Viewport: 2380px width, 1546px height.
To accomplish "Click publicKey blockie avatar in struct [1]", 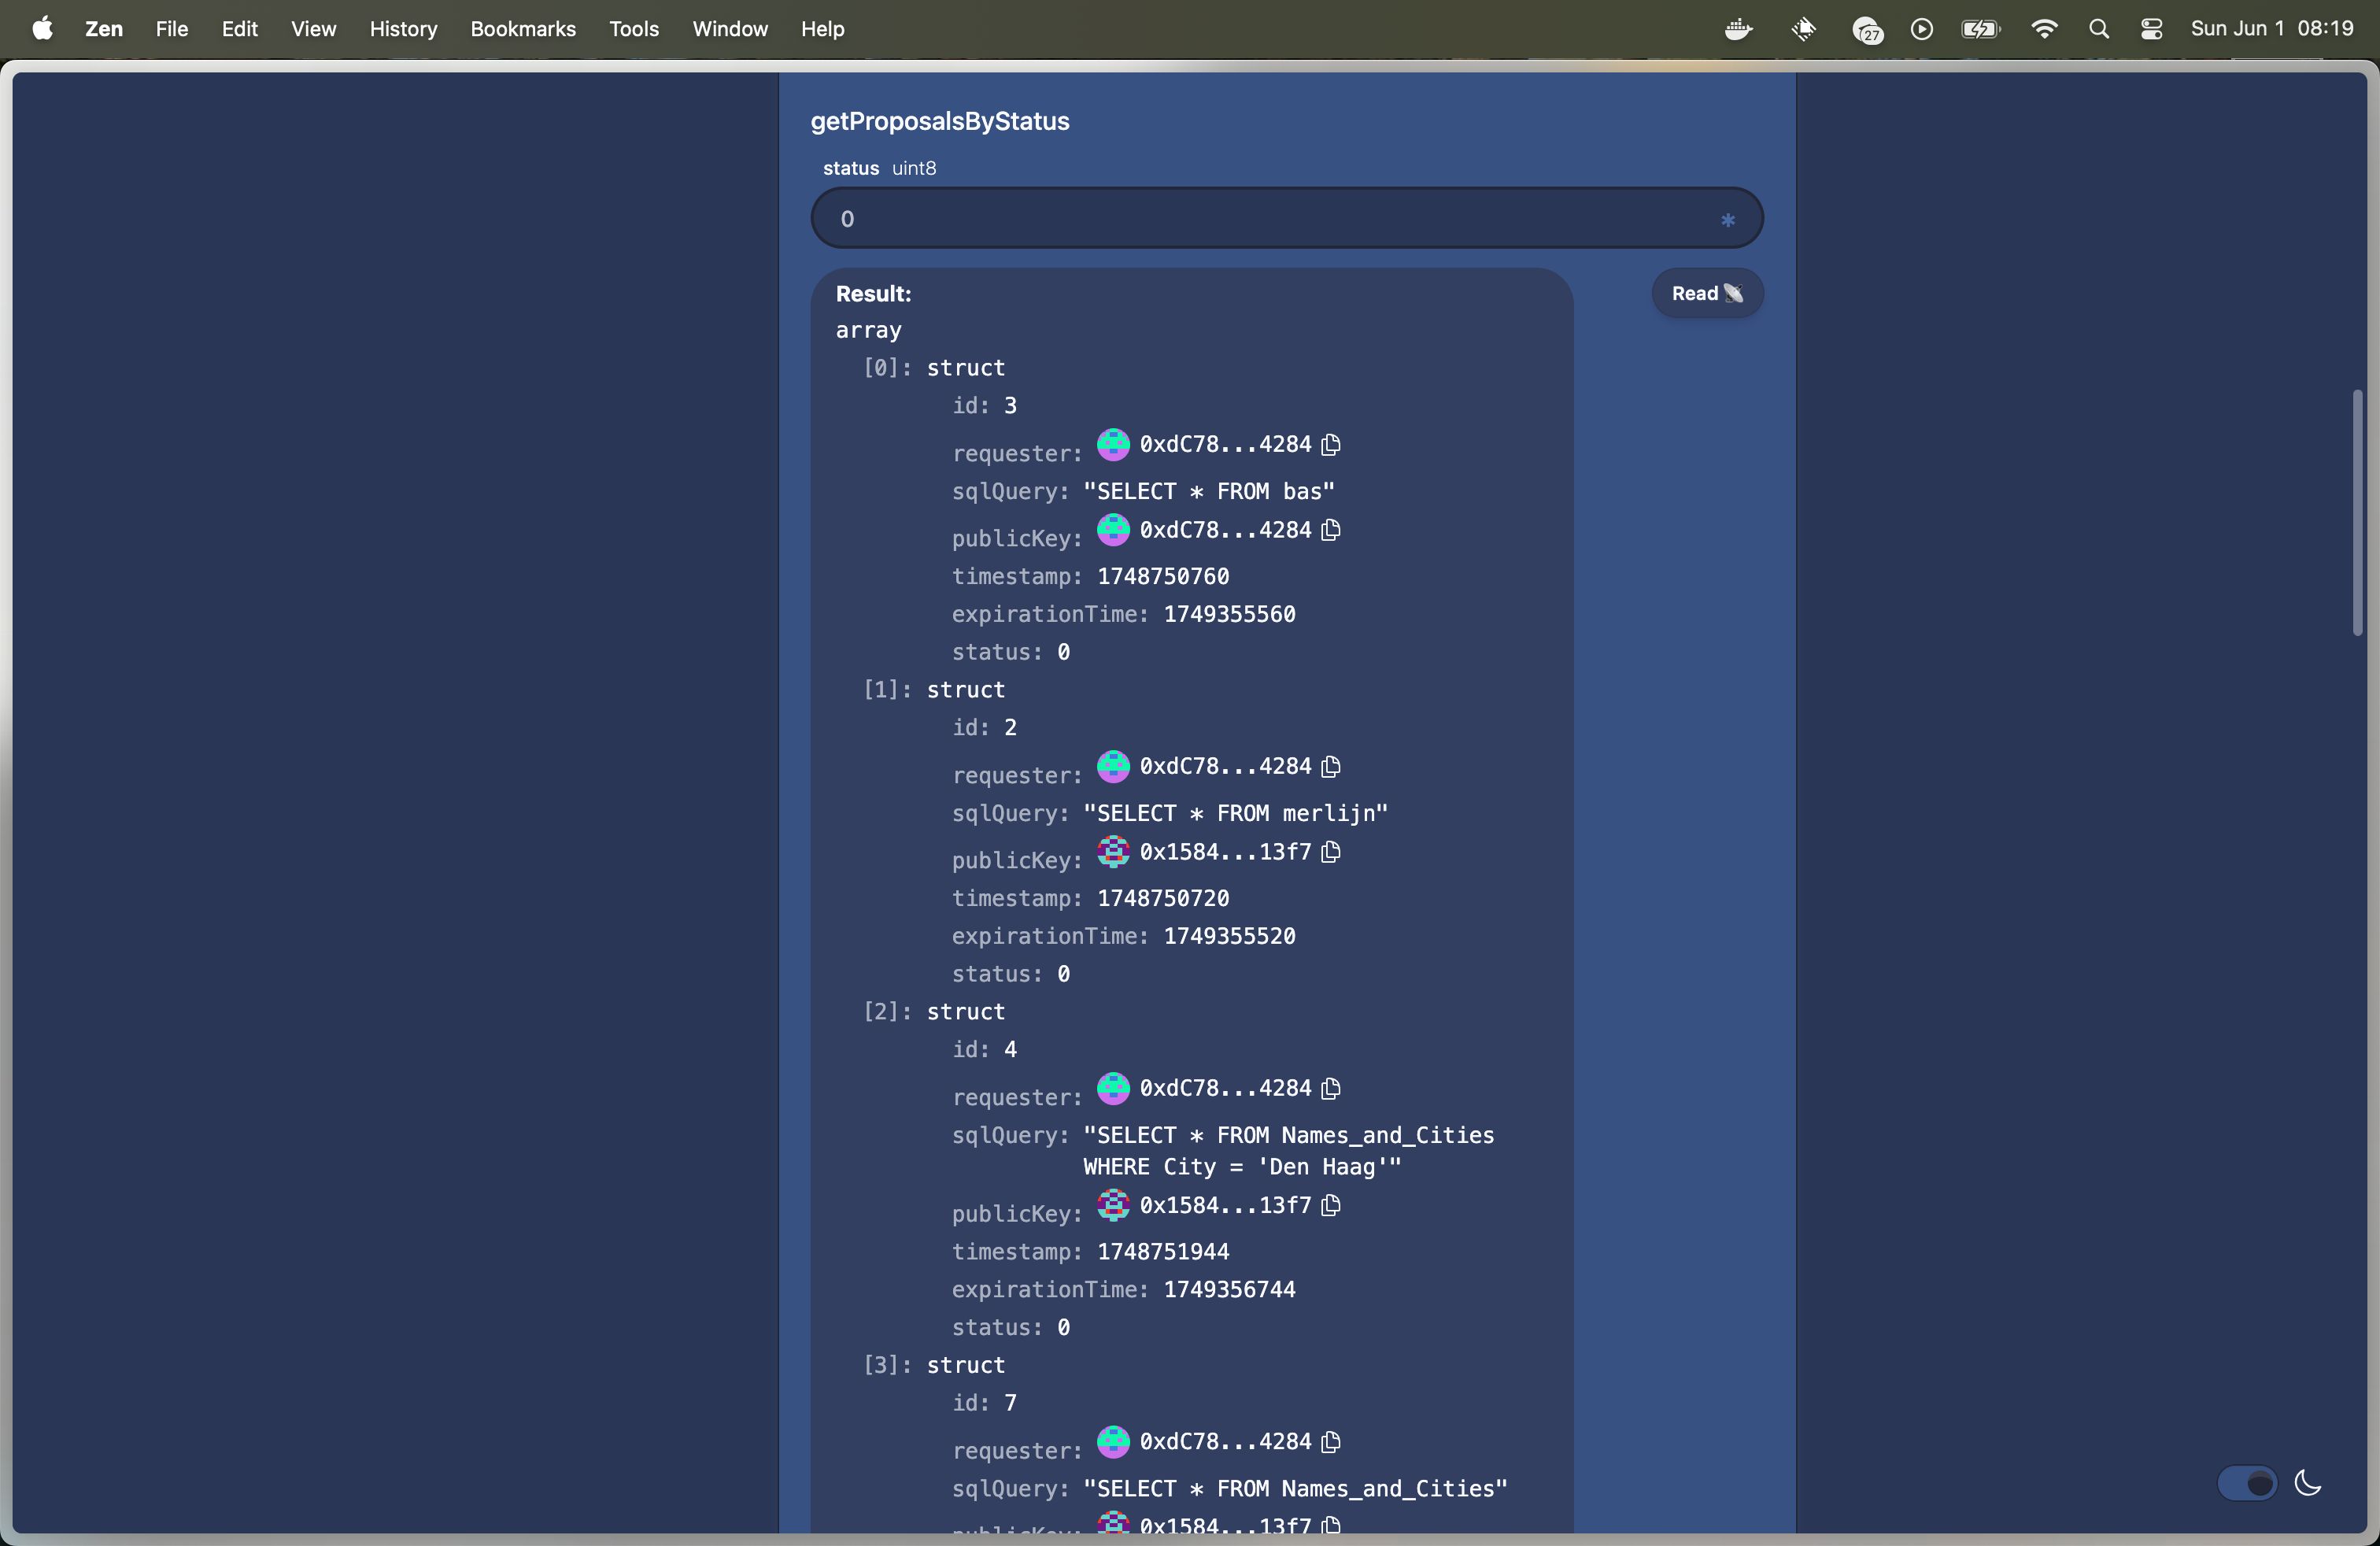I will click(x=1113, y=852).
